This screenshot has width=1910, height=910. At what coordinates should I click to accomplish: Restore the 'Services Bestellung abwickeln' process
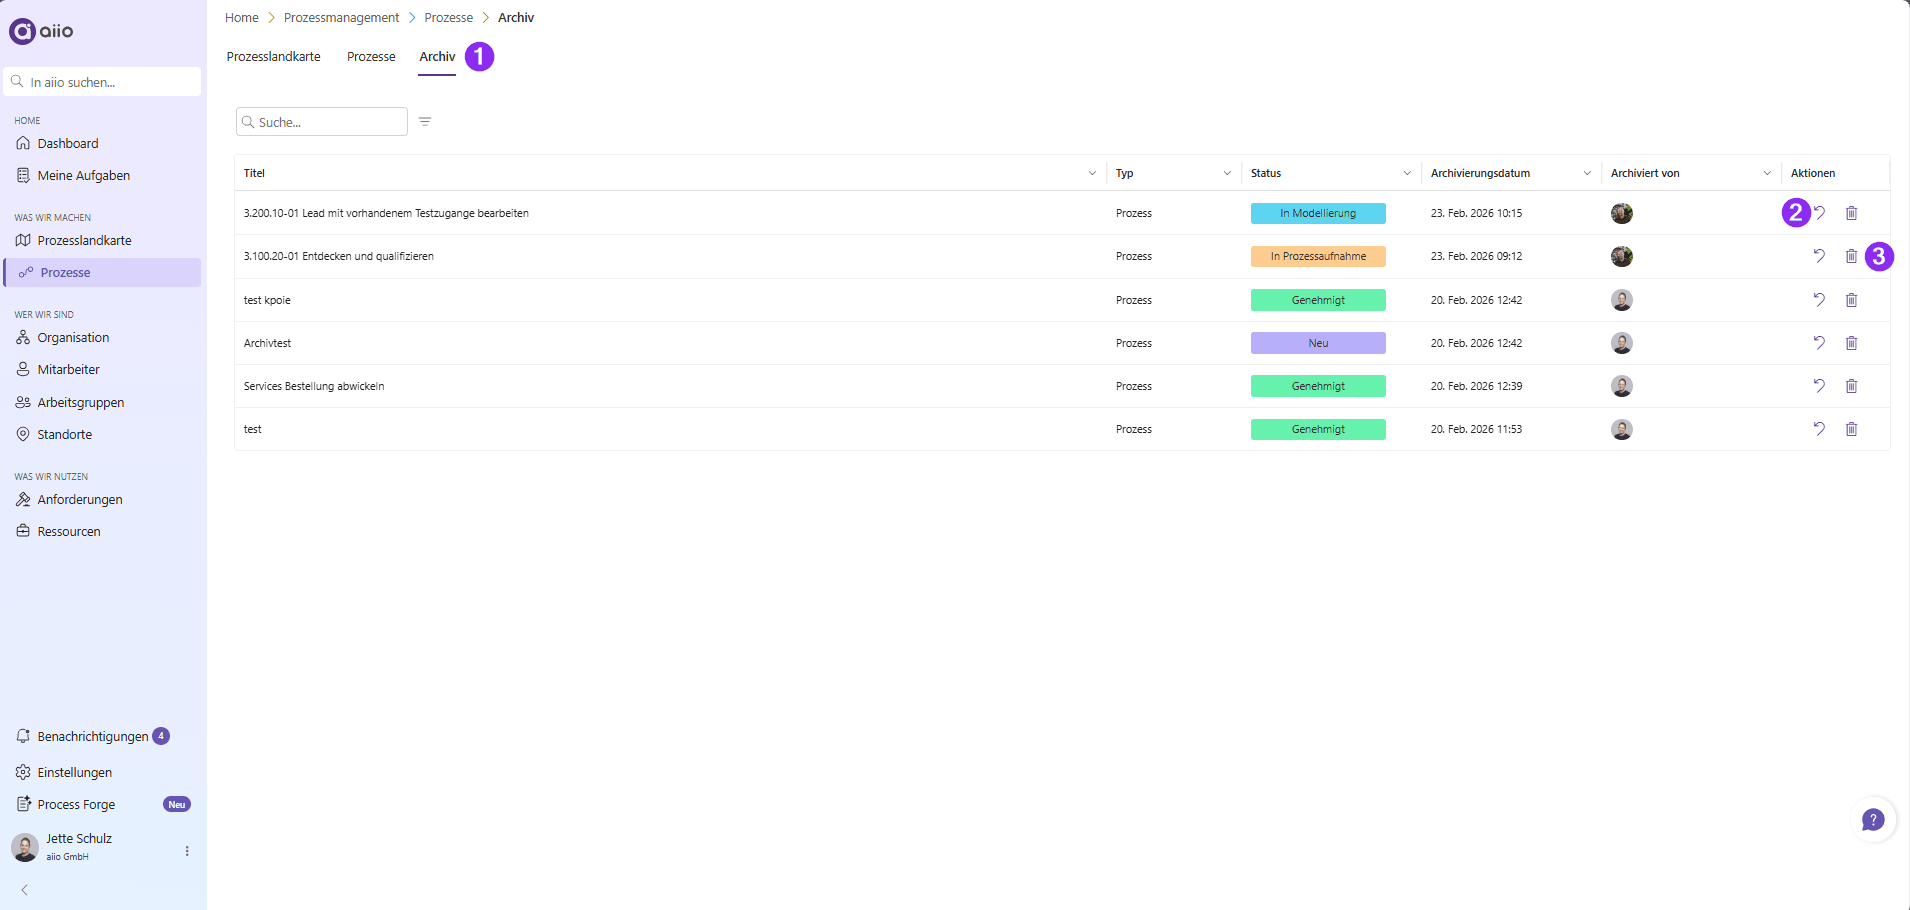click(x=1819, y=386)
